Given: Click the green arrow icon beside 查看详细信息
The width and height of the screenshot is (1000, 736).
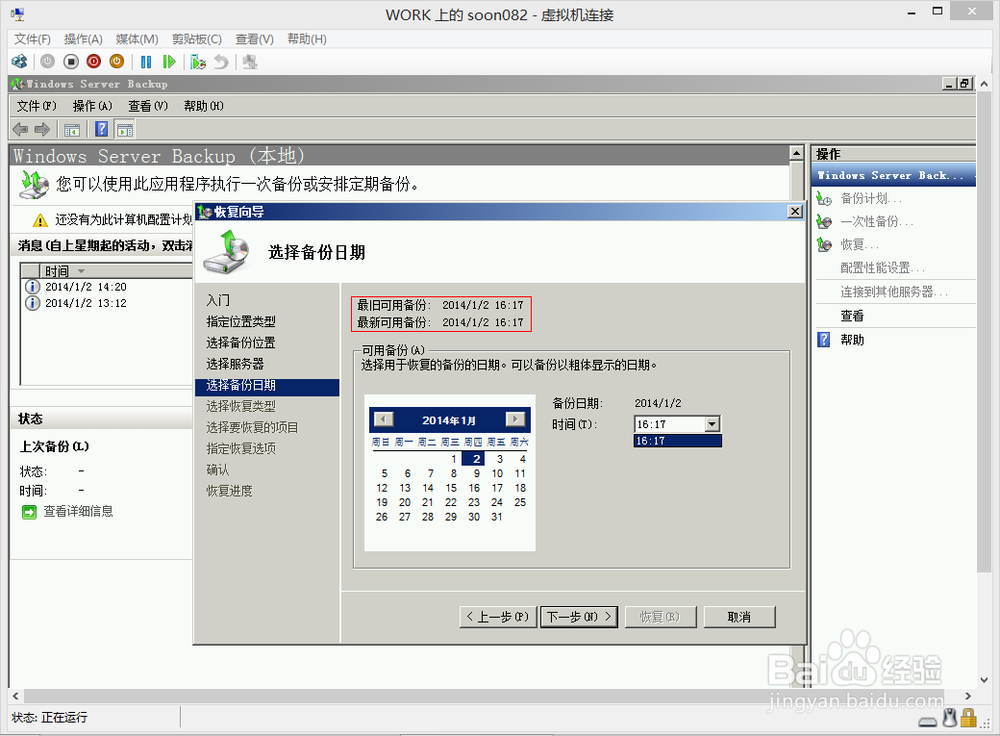Looking at the screenshot, I should pos(29,512).
